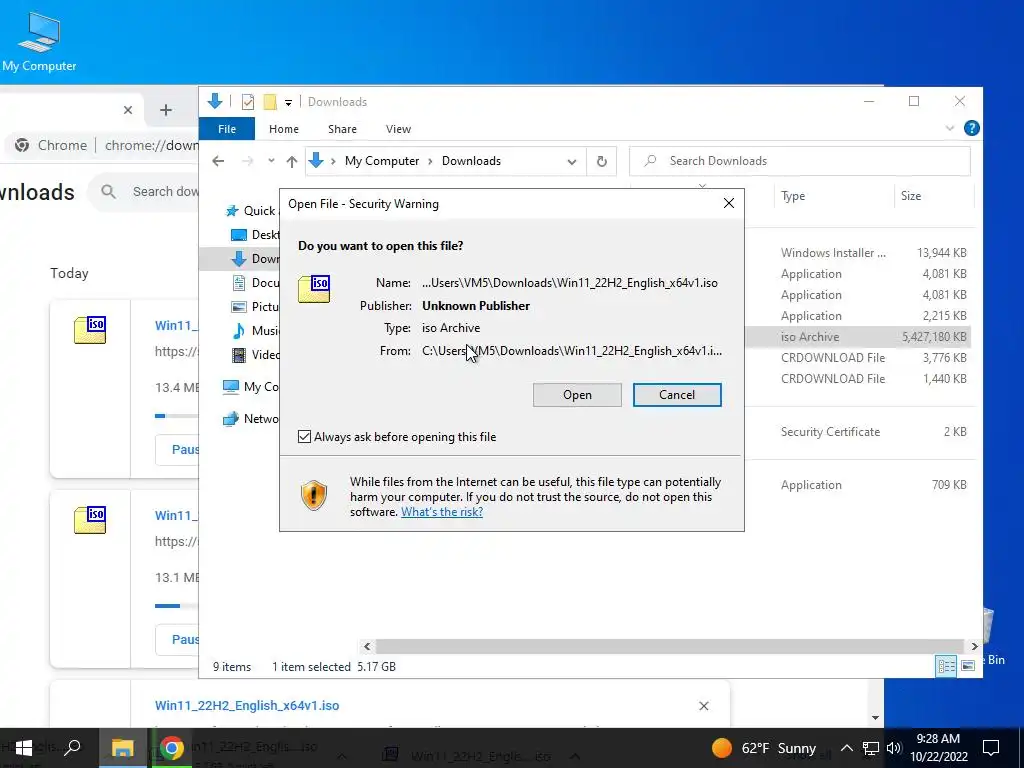Click Open in the Security Warning dialog
This screenshot has width=1024, height=768.
coord(577,394)
